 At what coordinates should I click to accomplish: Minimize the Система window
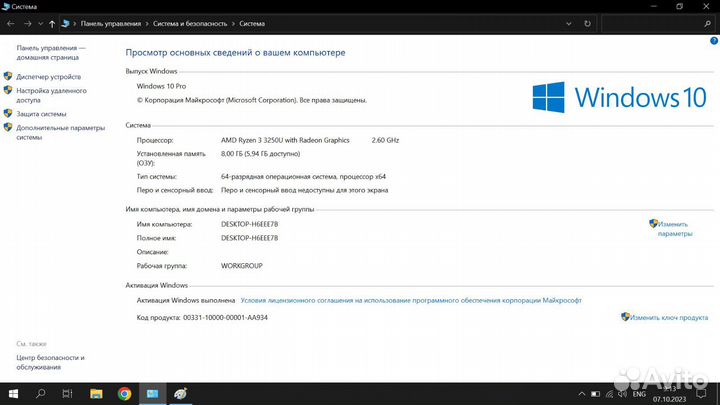click(654, 6)
